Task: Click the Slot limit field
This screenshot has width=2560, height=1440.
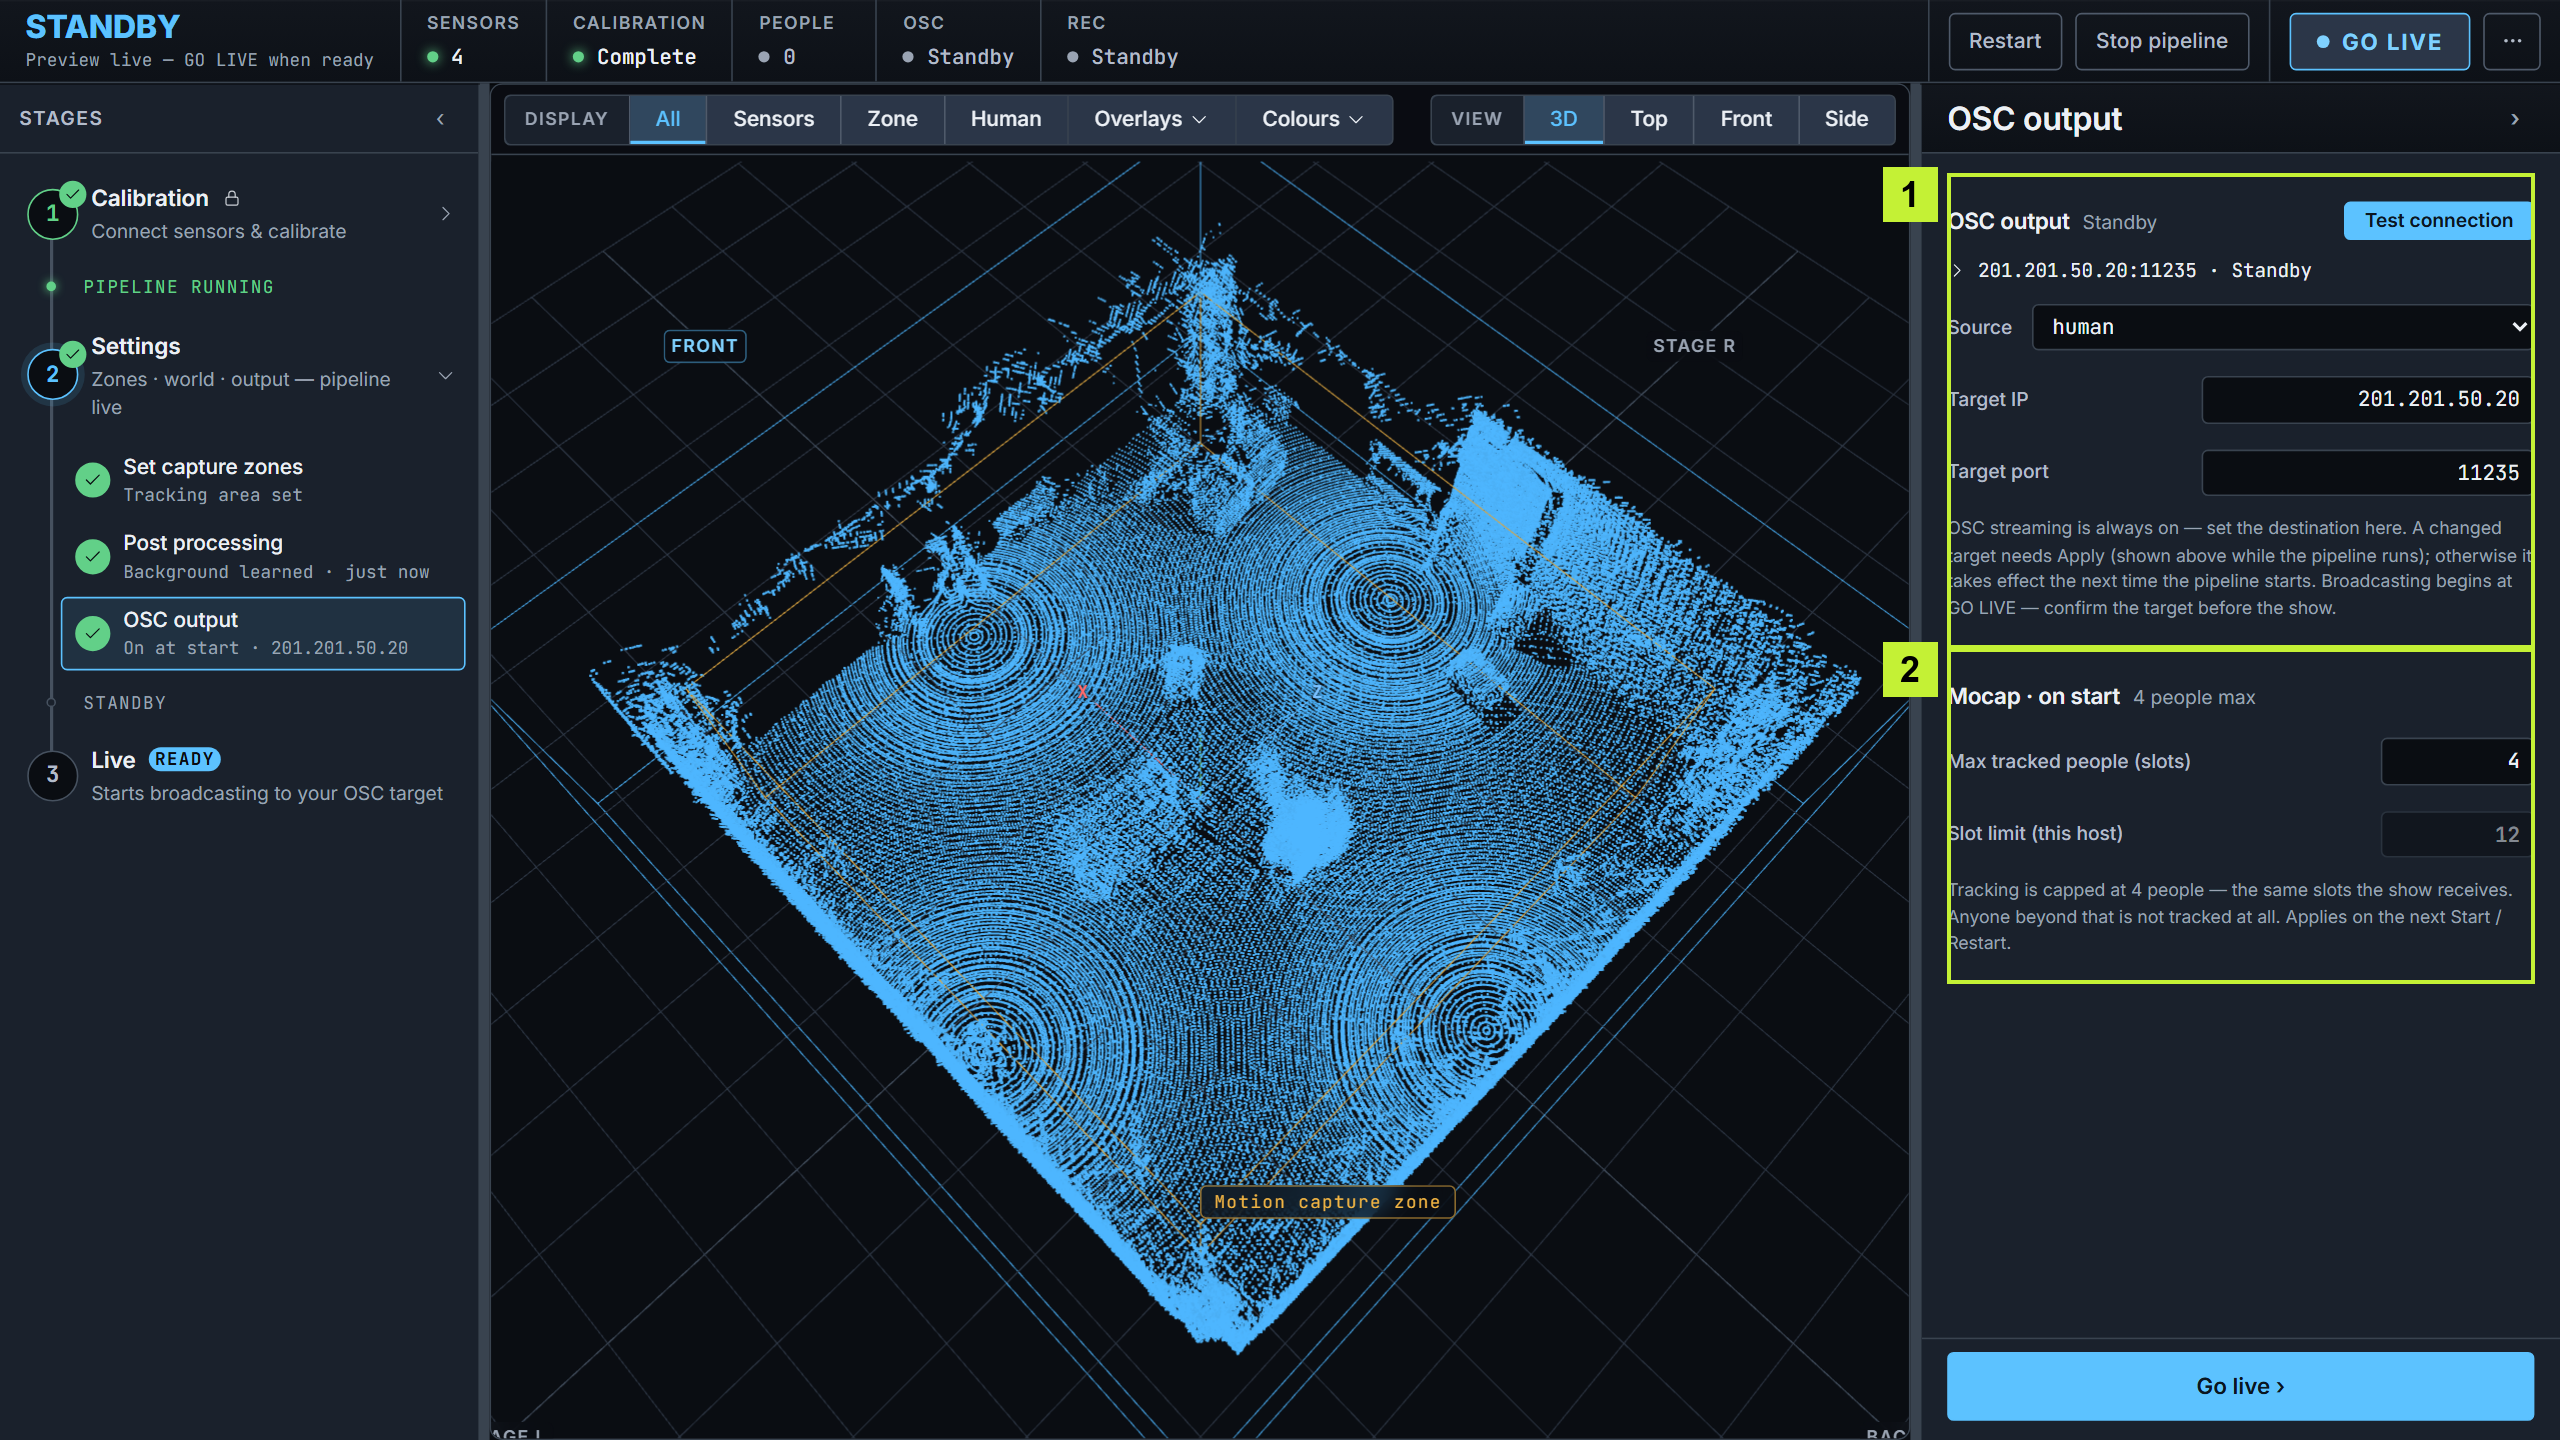Action: 2457,834
